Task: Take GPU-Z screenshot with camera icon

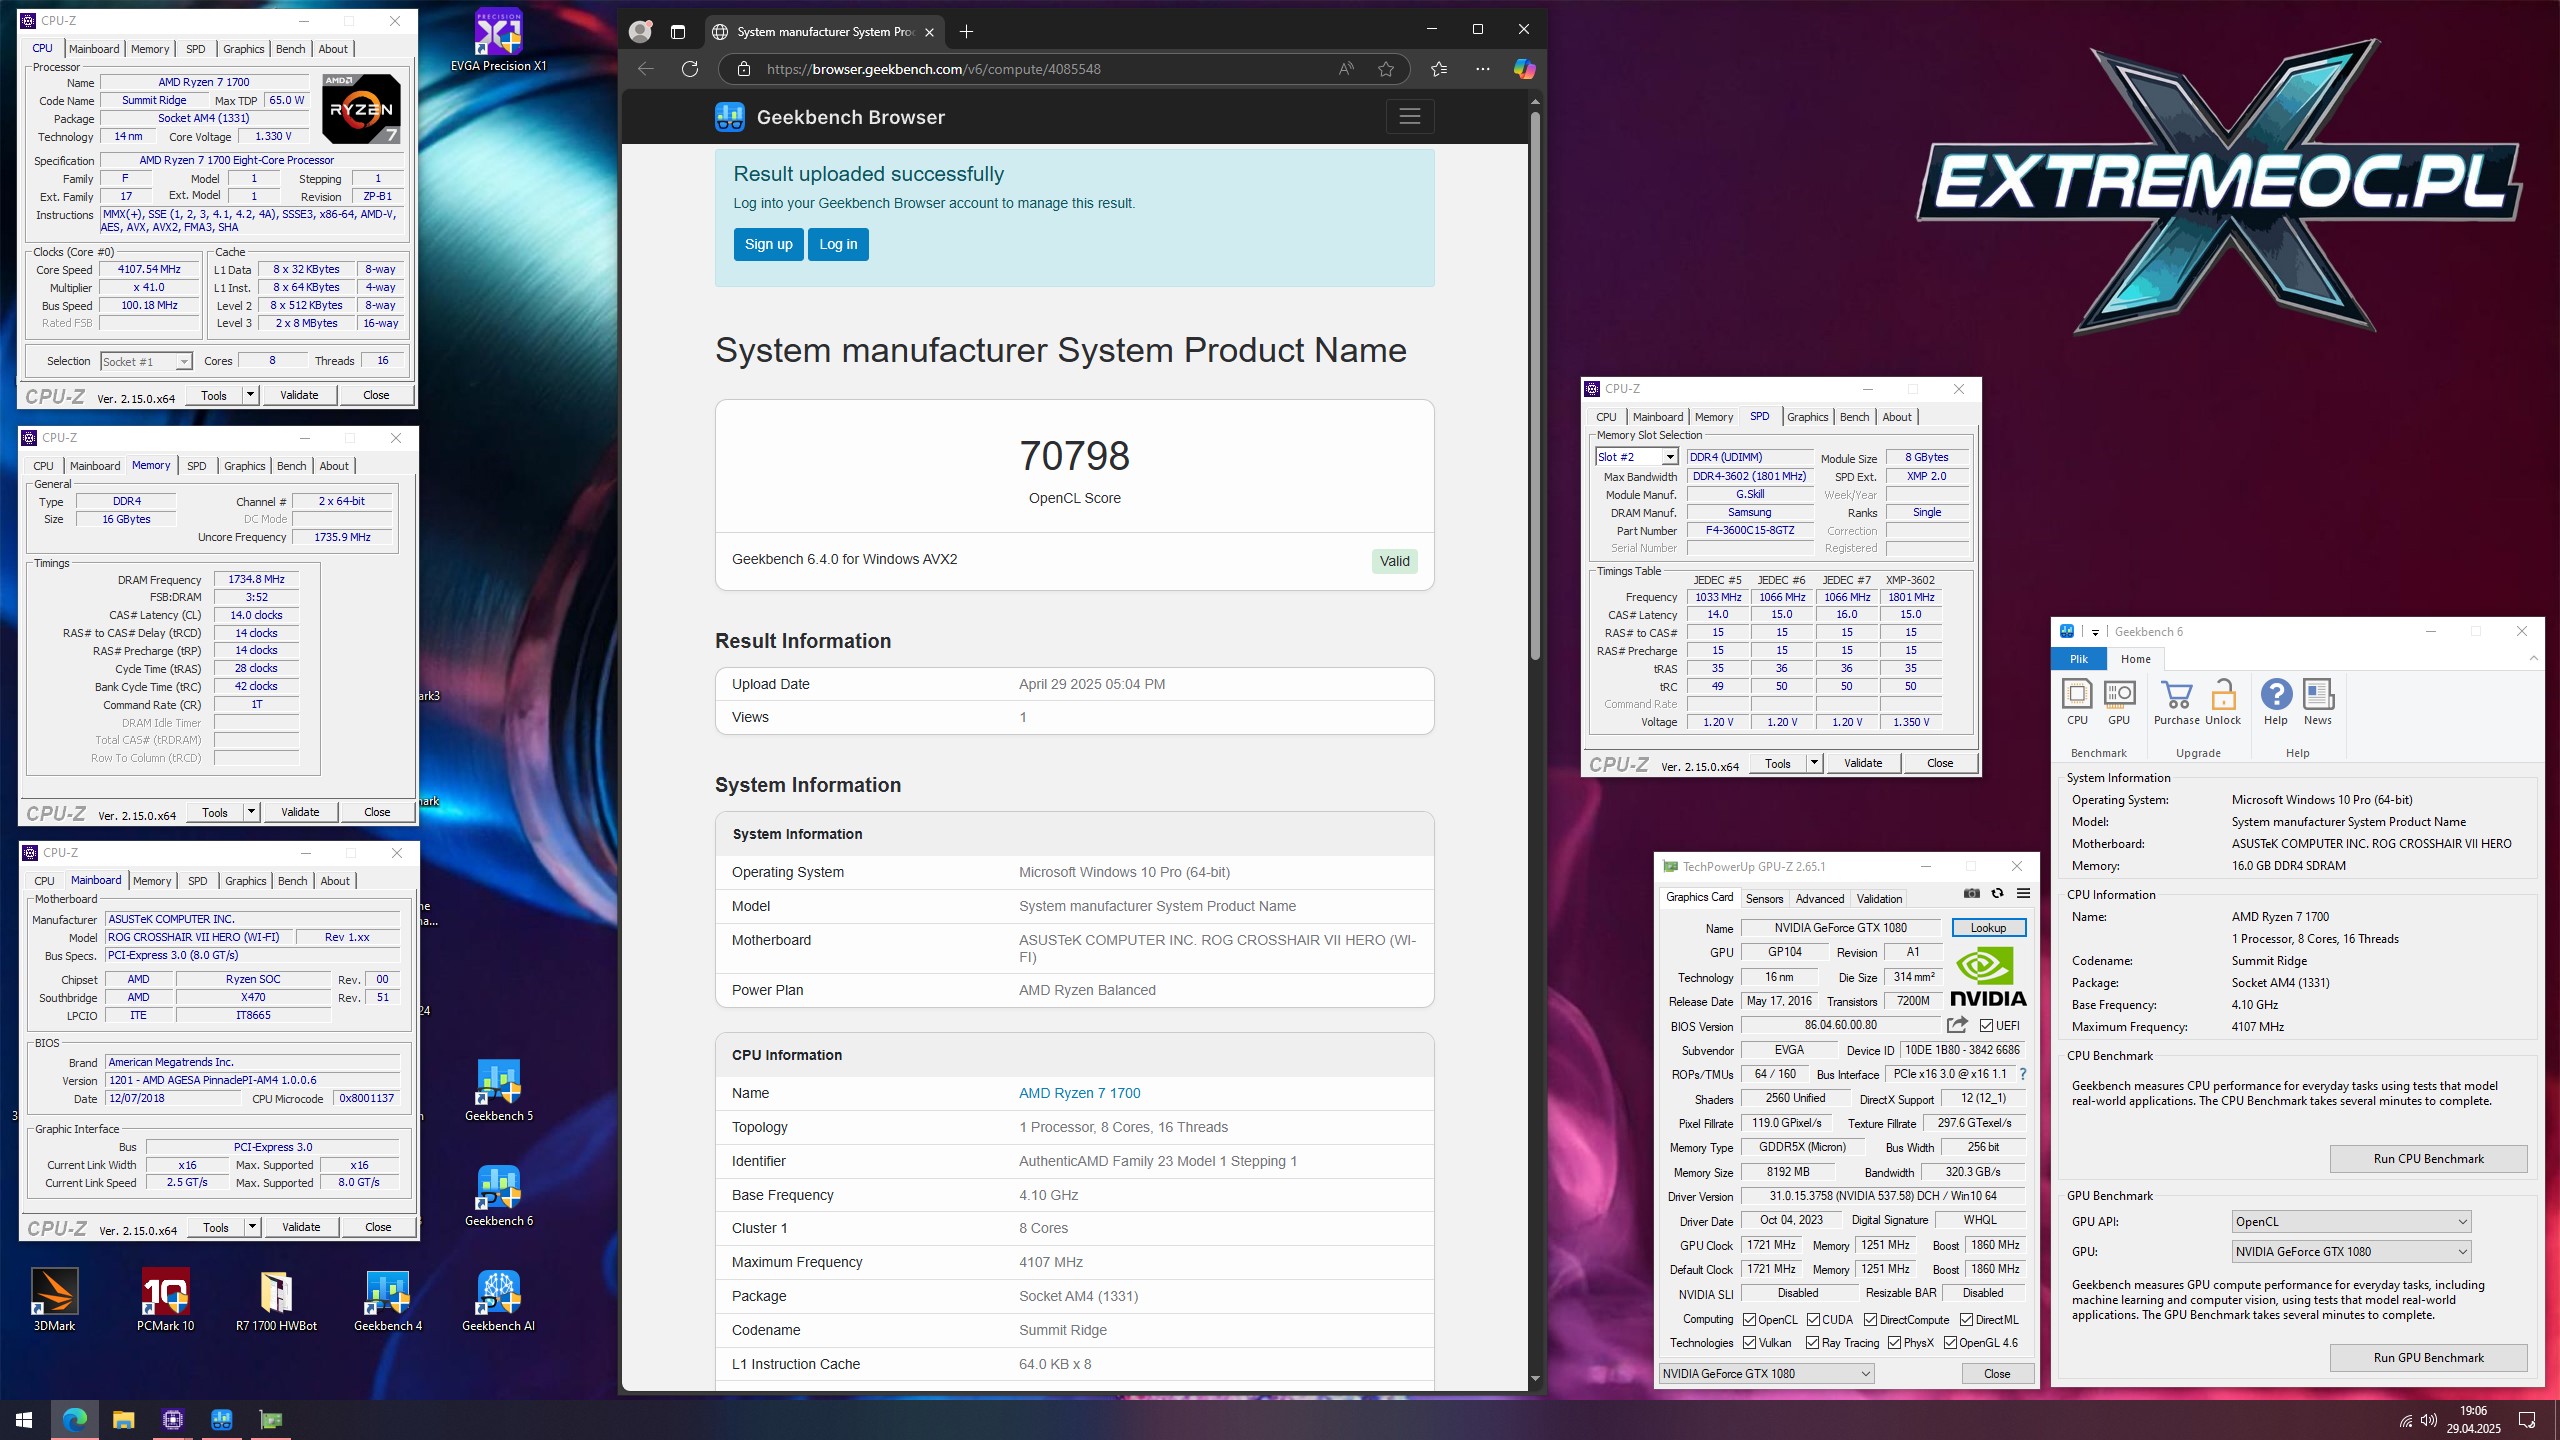Action: (x=1971, y=893)
